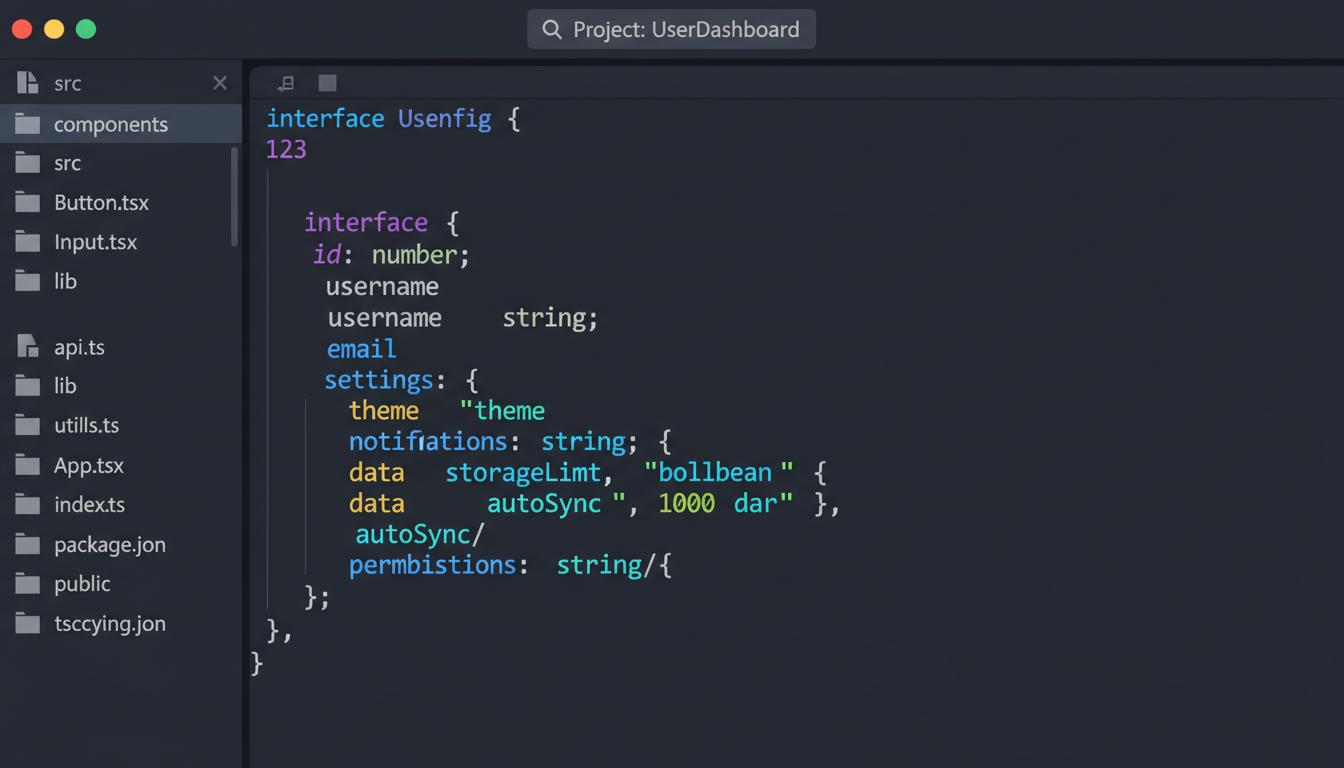Expand the lib folder below Input.tsx
Screen dimensions: 1344x768
coord(65,282)
